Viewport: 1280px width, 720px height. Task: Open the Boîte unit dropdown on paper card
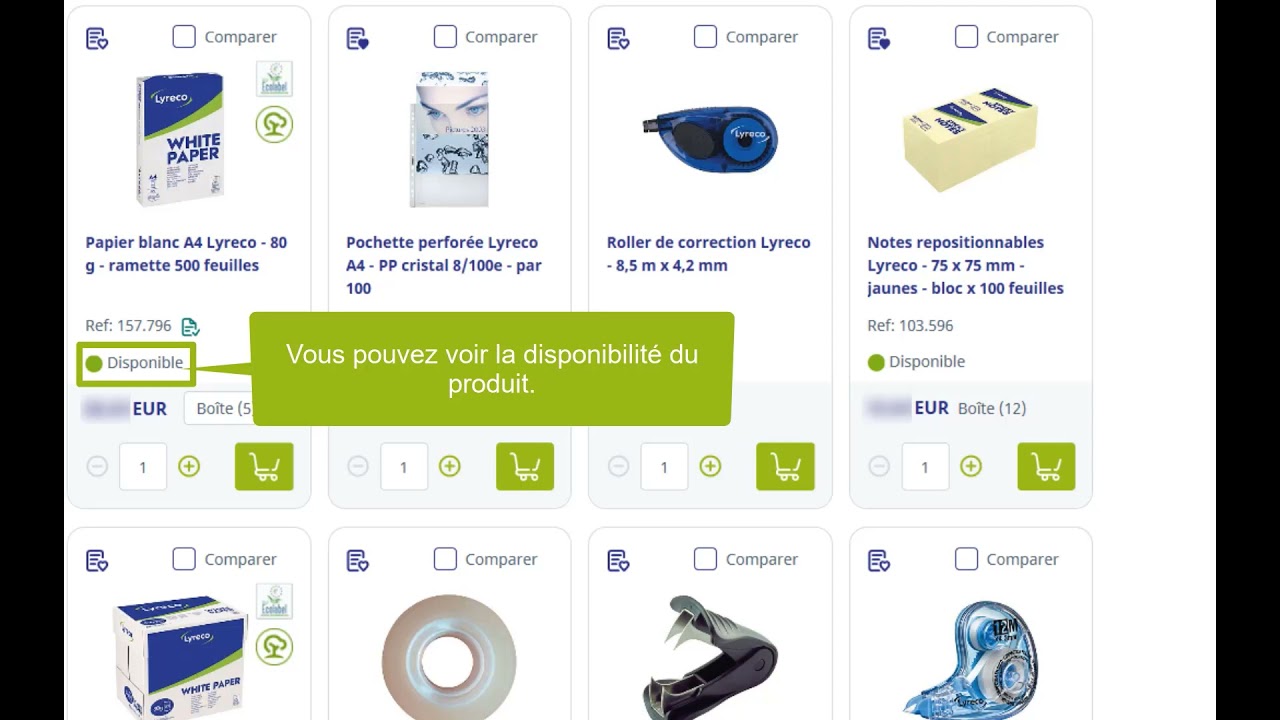point(218,408)
